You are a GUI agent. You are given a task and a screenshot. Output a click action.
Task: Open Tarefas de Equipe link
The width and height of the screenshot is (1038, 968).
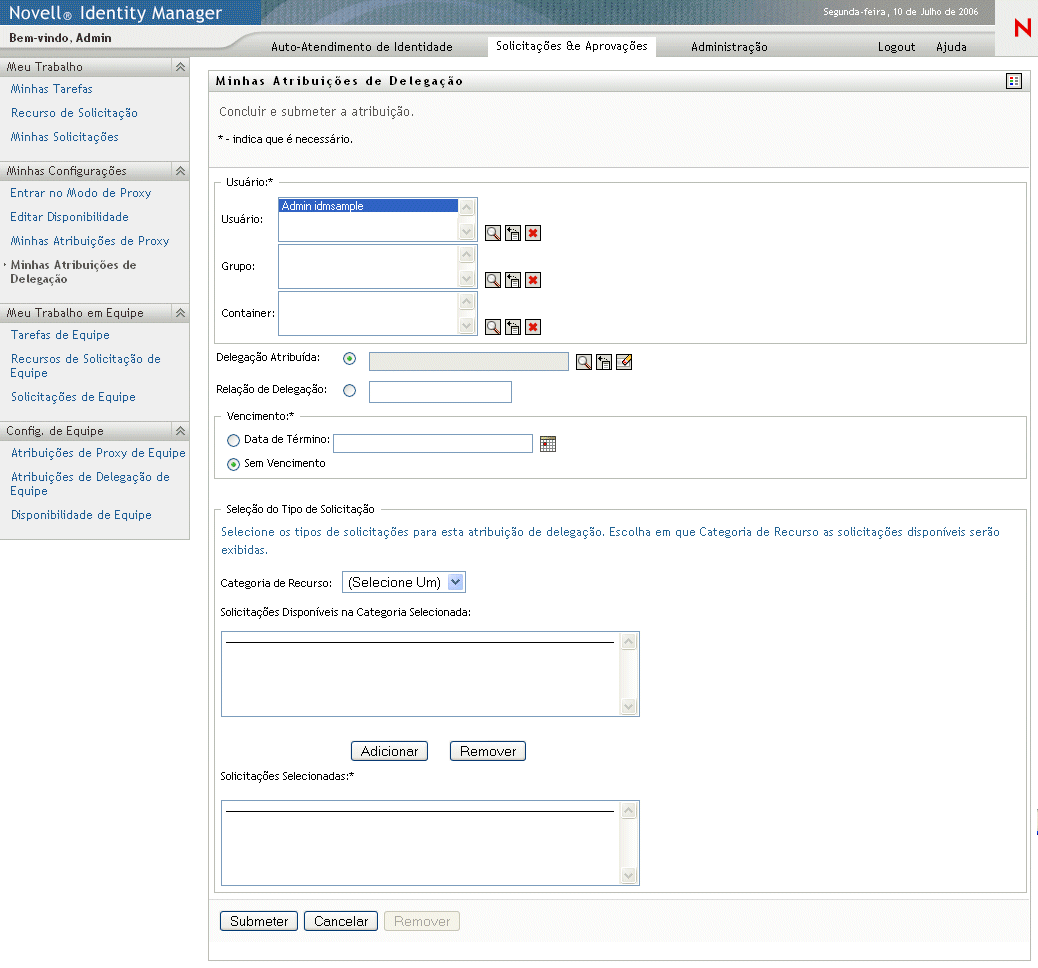[x=60, y=335]
